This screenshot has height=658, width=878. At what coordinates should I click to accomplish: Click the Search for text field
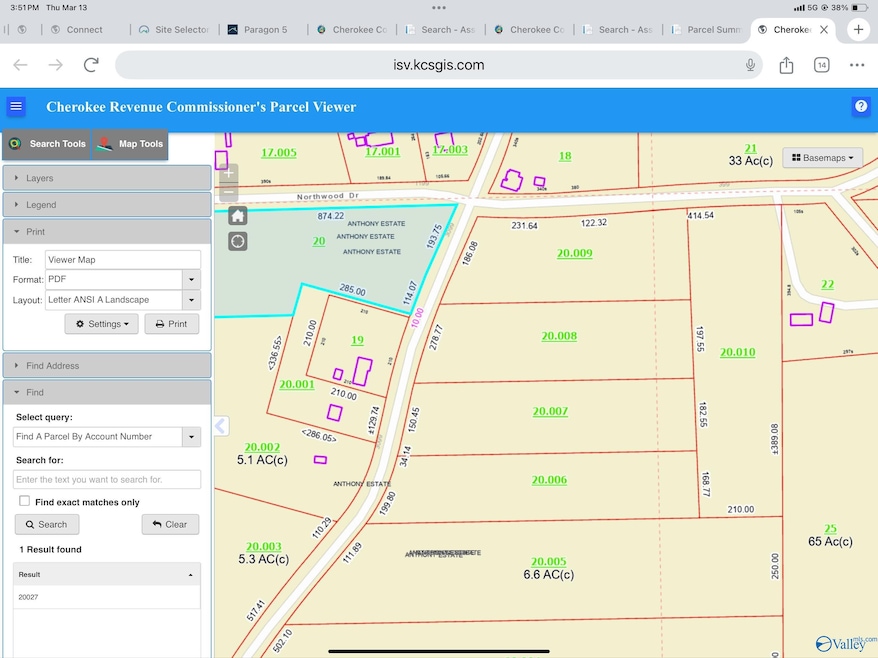(x=107, y=479)
